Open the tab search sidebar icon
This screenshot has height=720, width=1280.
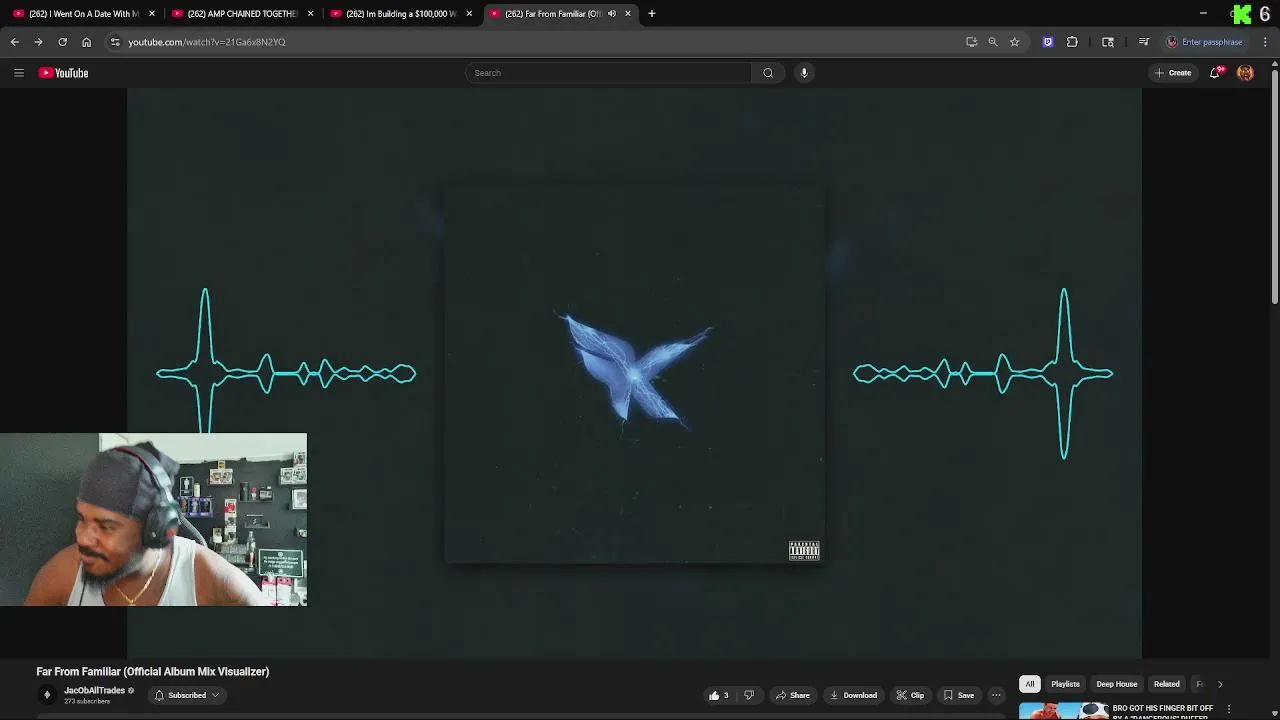click(1108, 42)
